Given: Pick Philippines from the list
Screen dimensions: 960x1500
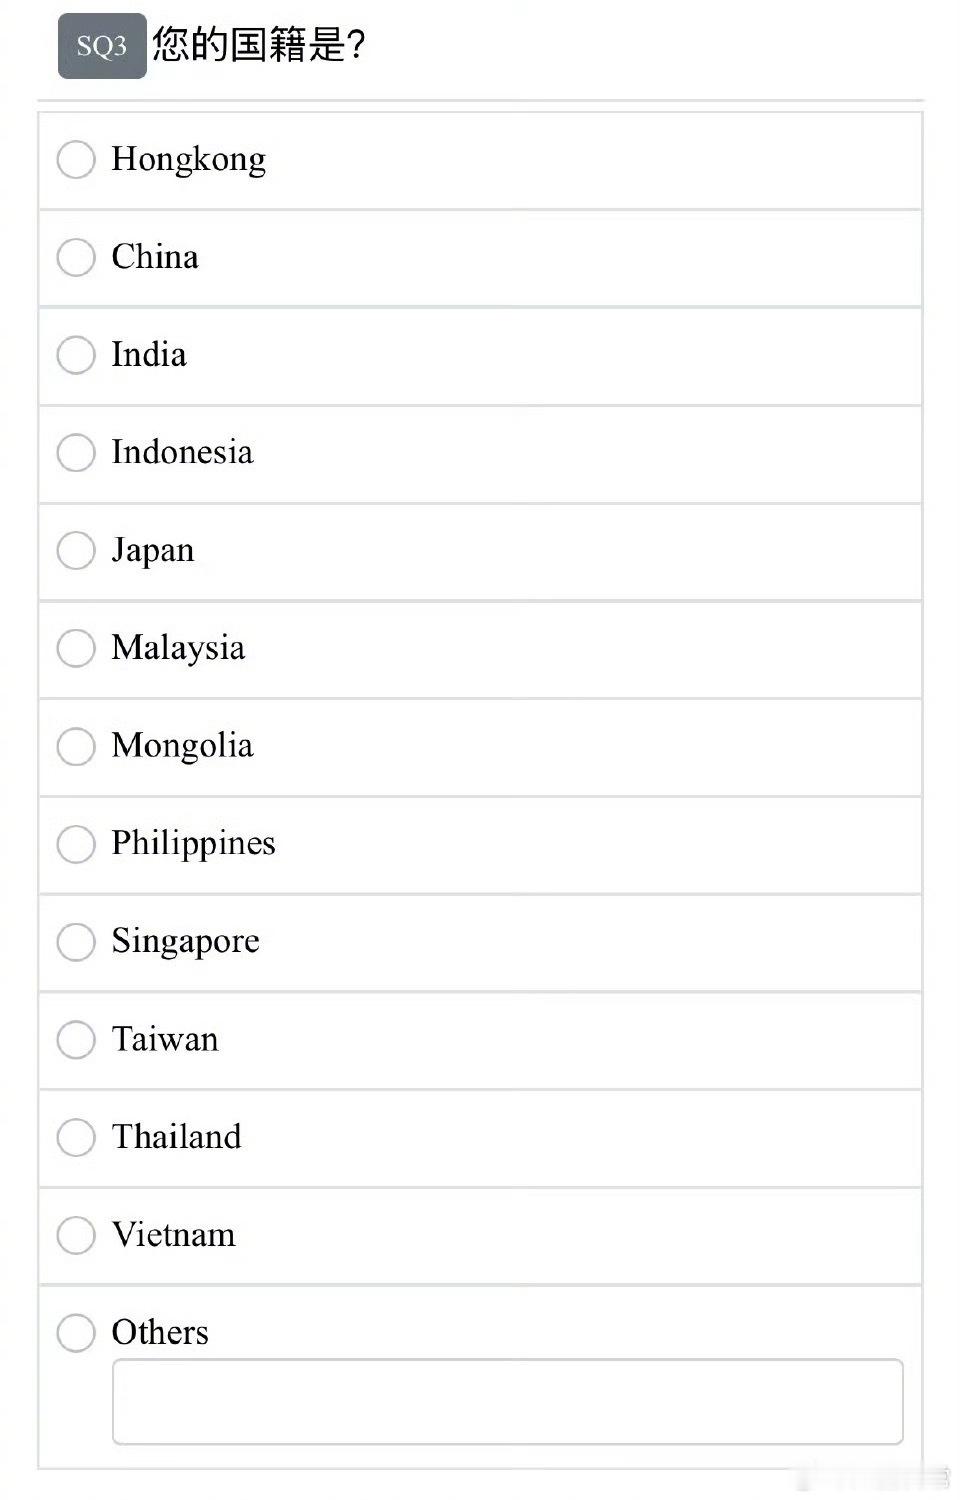Looking at the screenshot, I should point(76,843).
